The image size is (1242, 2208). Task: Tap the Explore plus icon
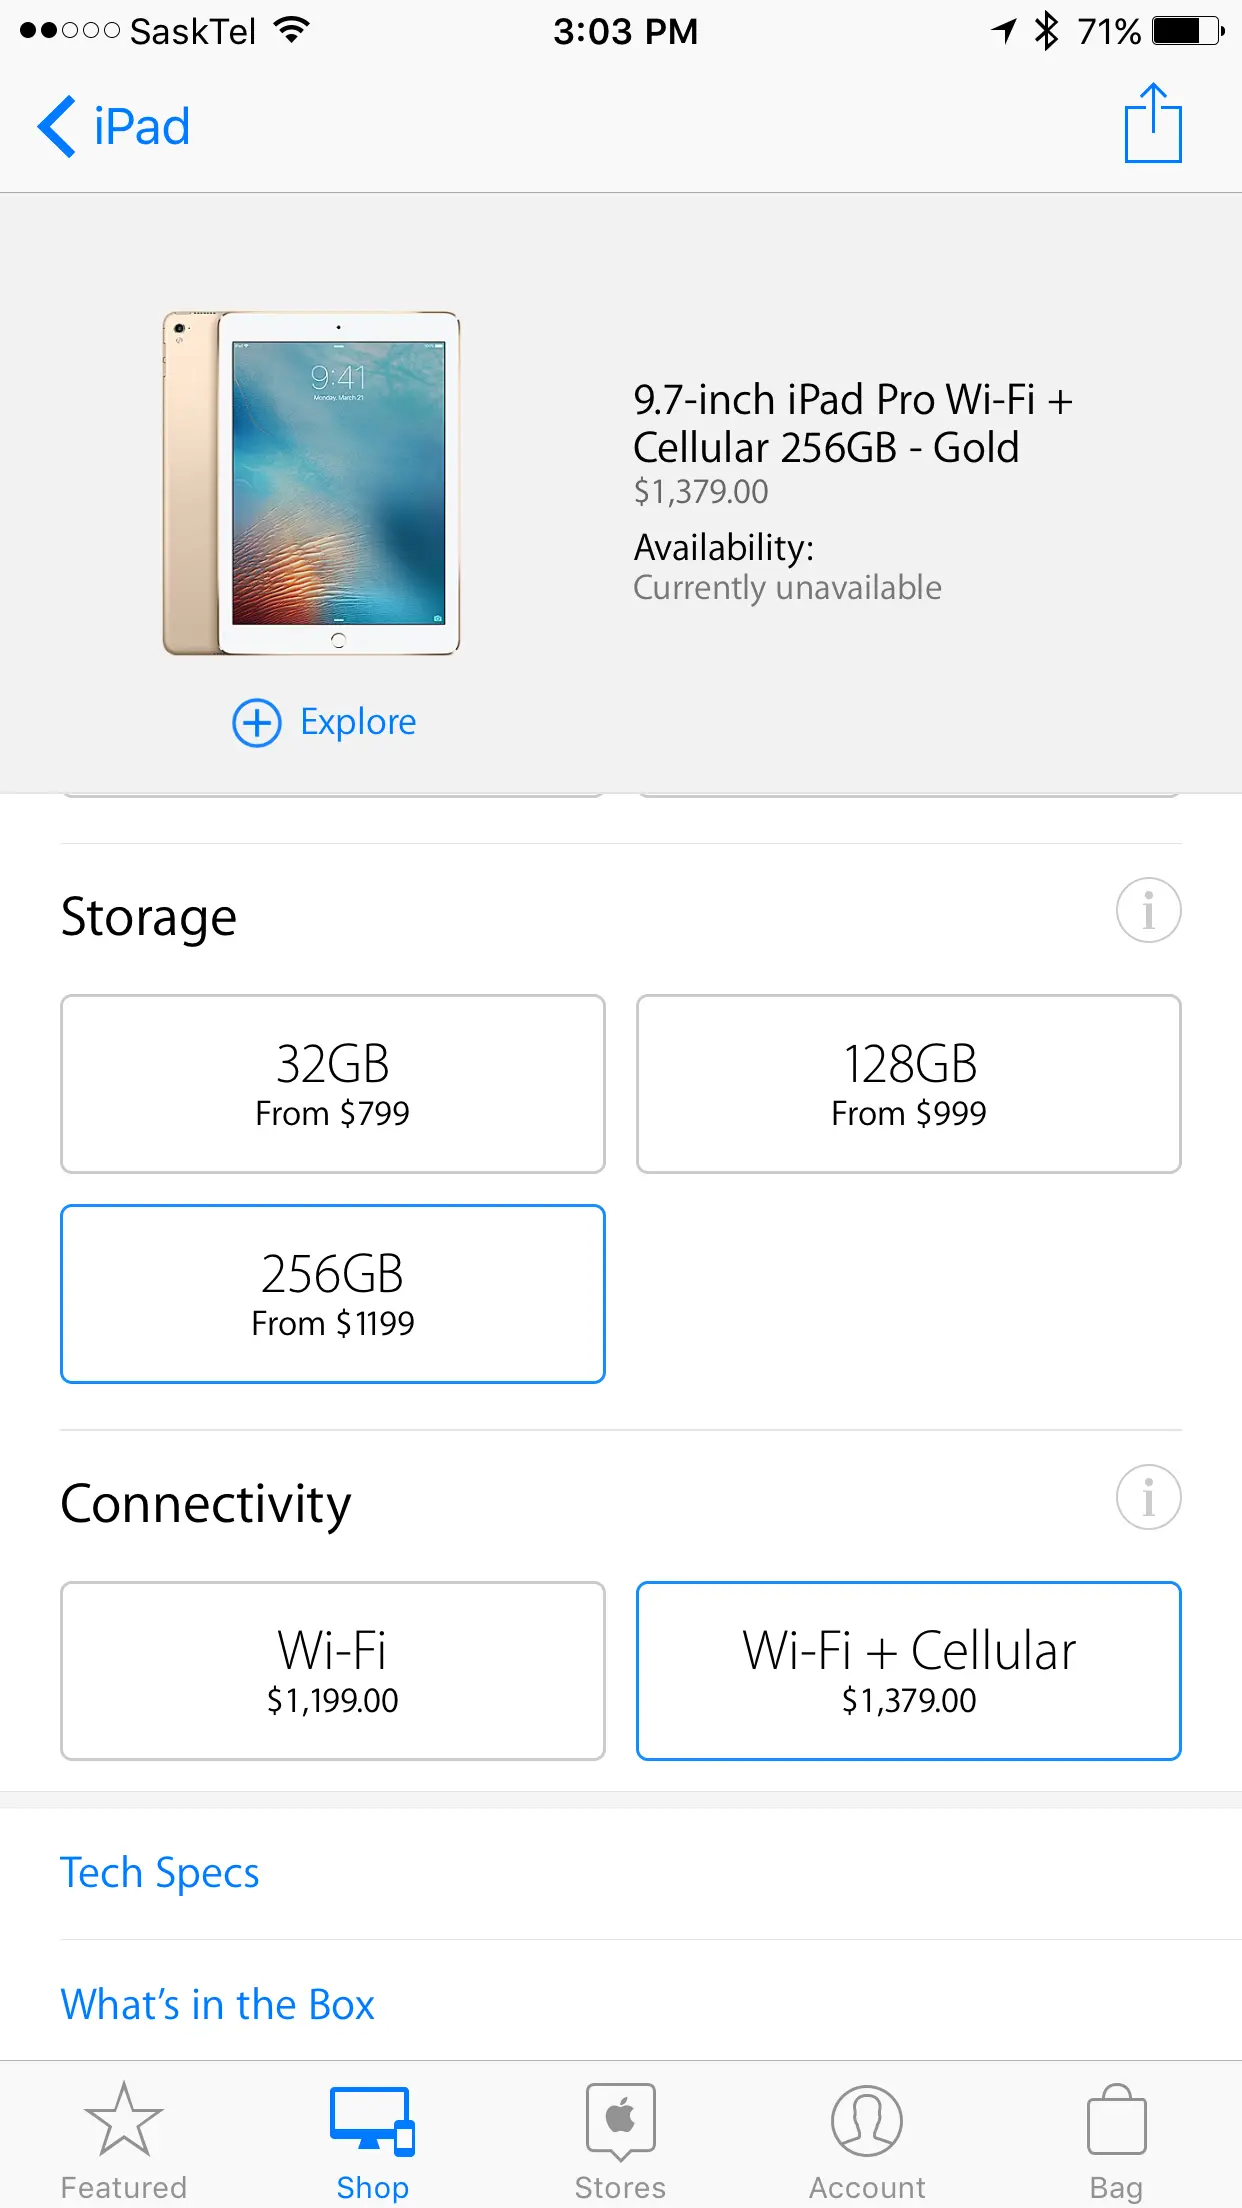click(257, 722)
